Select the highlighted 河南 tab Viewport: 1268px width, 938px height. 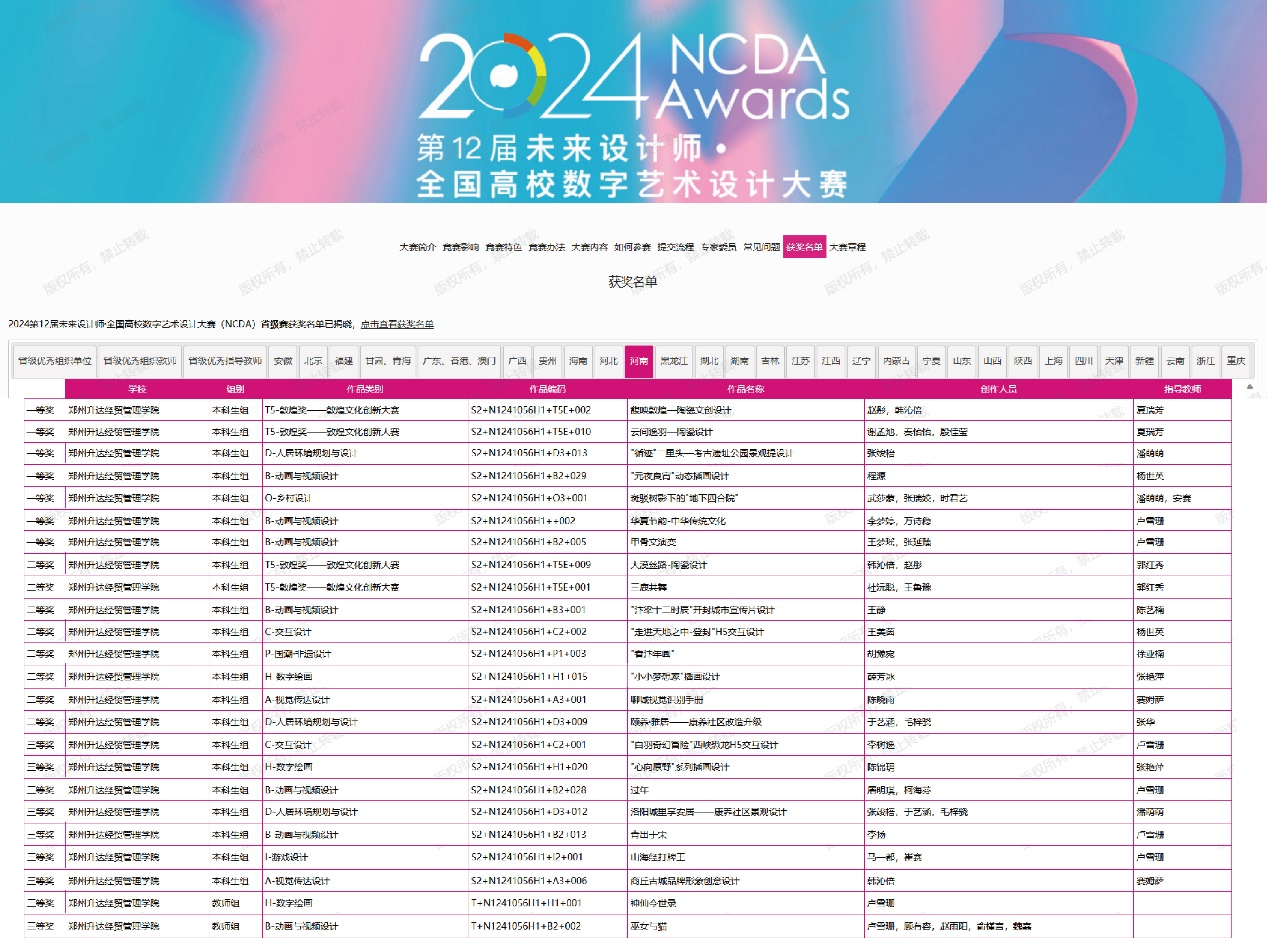click(638, 361)
